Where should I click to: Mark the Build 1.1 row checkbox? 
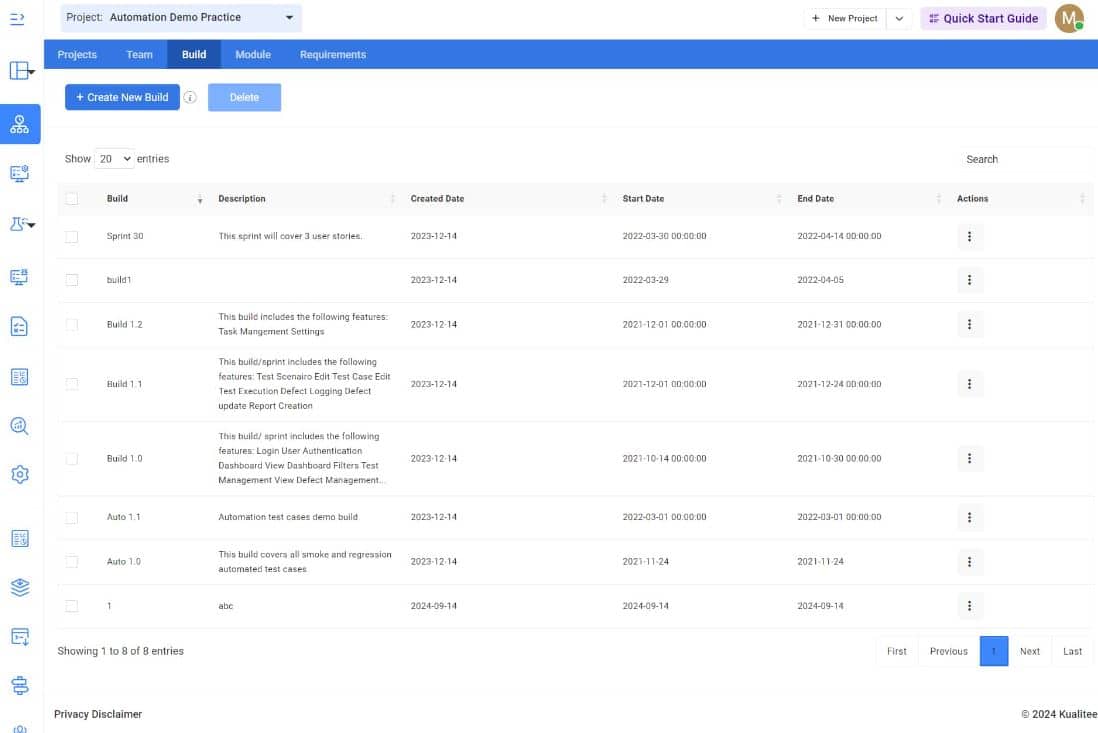pos(71,384)
